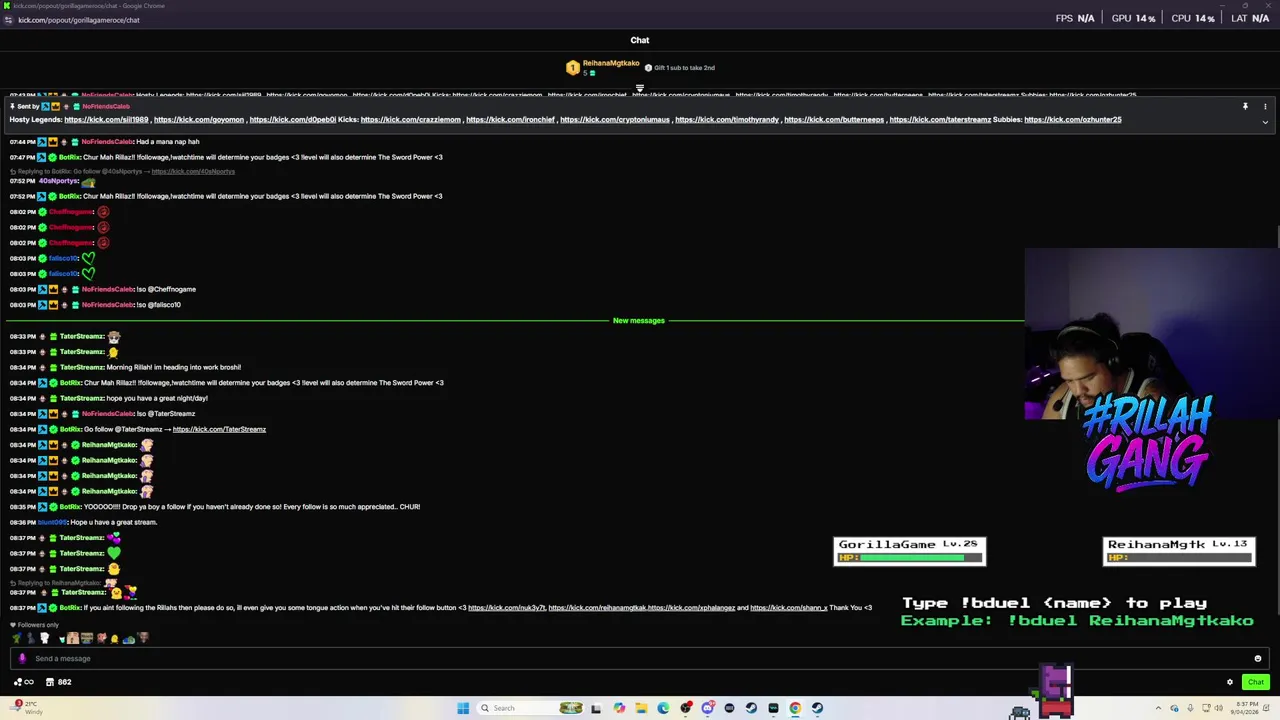
Task: Open Copilot icon on the taskbar
Action: [x=619, y=708]
